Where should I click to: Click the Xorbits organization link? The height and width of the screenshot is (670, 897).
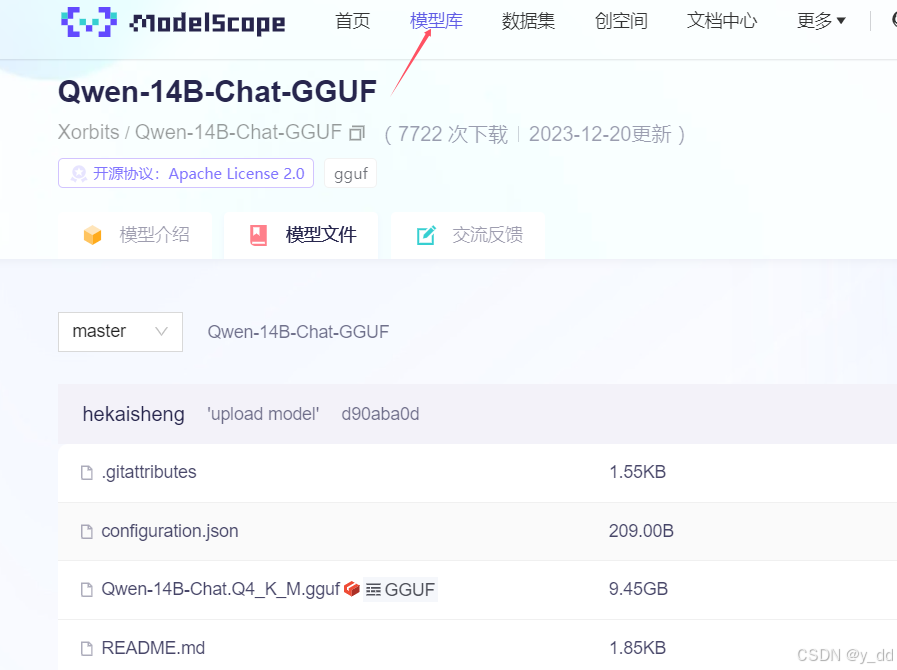pyautogui.click(x=89, y=132)
